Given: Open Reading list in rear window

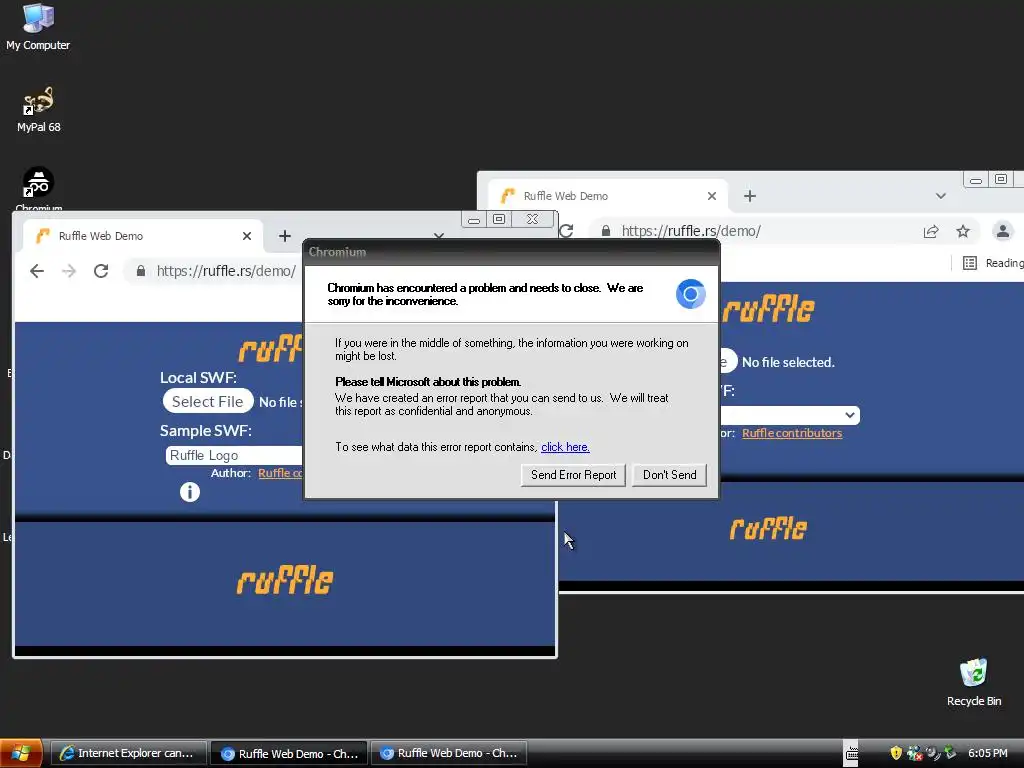Looking at the screenshot, I should pos(991,263).
